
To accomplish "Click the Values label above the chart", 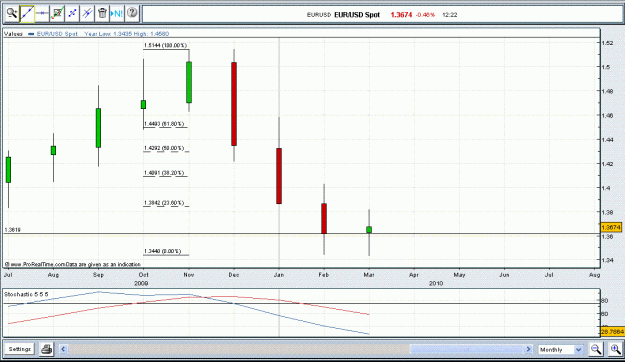I will coord(14,34).
